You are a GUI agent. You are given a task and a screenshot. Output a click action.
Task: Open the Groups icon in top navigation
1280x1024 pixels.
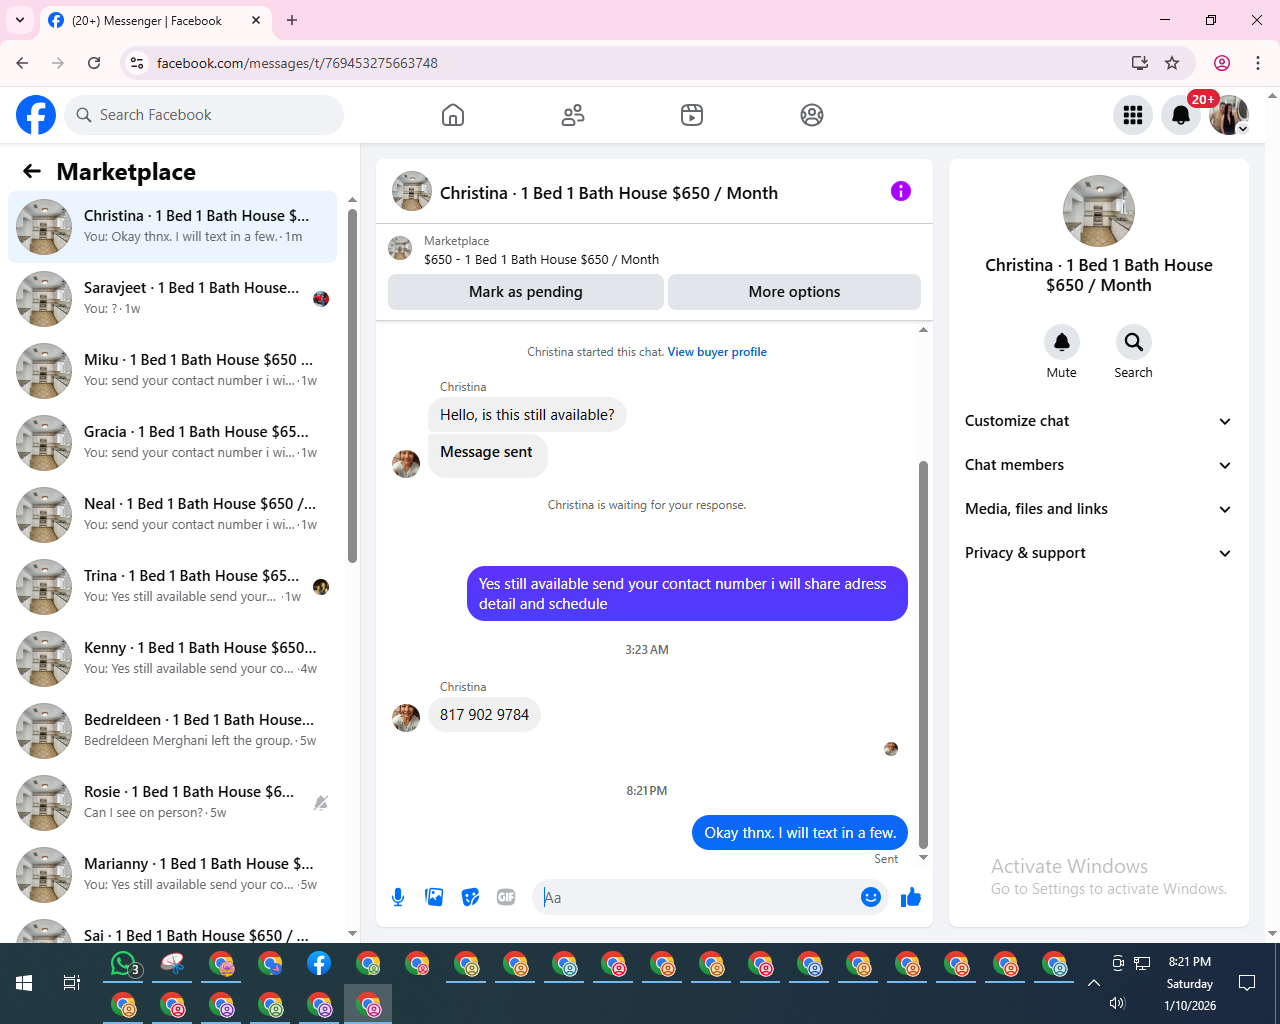click(x=812, y=115)
